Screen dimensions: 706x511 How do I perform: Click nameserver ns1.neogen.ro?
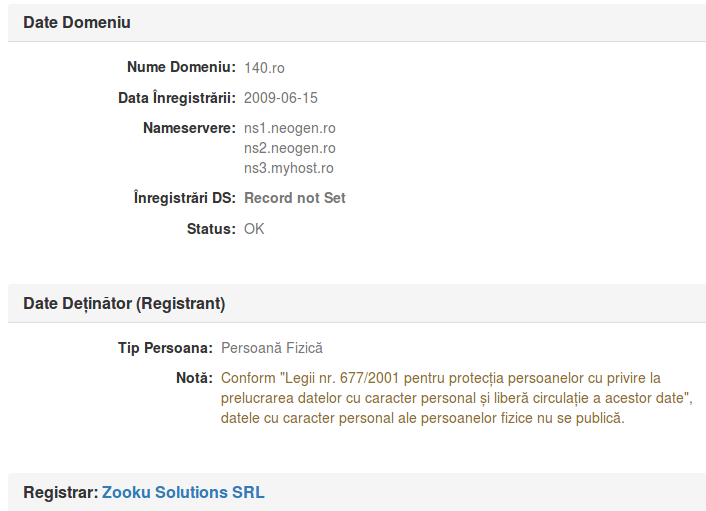pos(290,128)
